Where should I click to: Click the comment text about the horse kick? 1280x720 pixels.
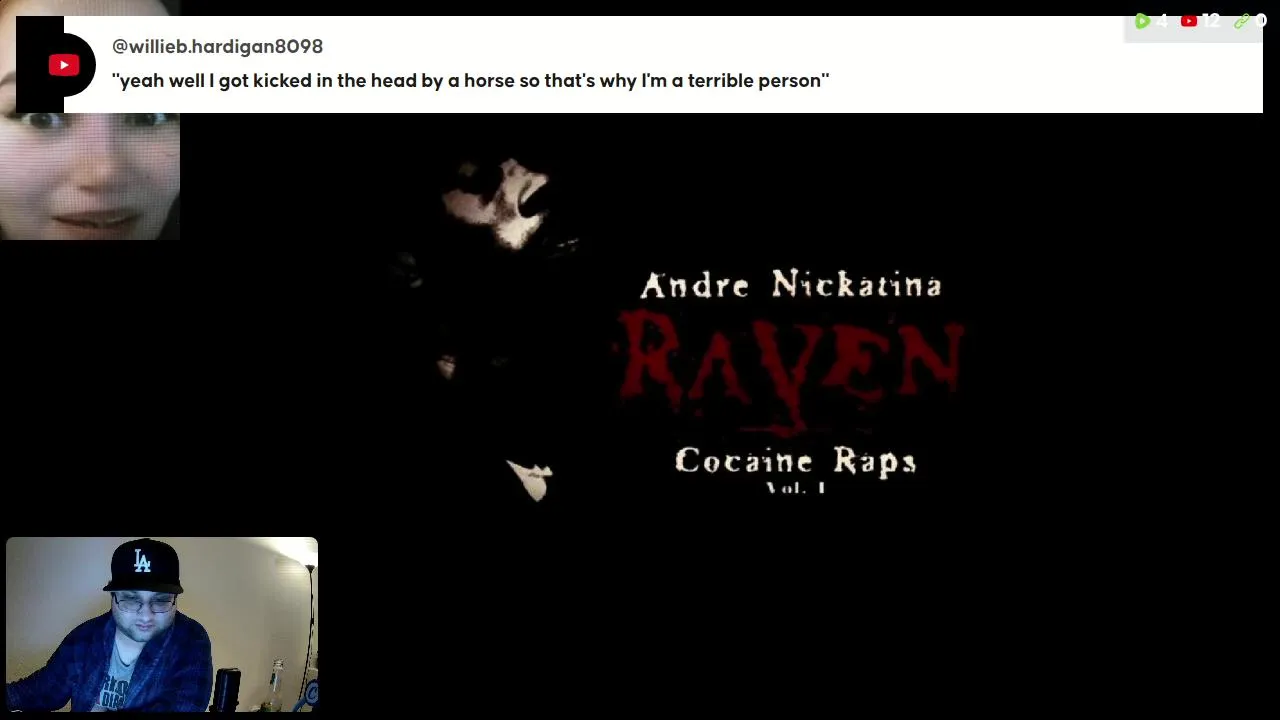(471, 81)
